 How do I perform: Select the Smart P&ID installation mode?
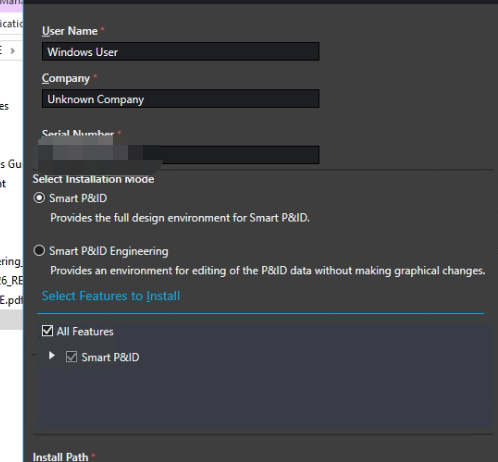pos(39,198)
